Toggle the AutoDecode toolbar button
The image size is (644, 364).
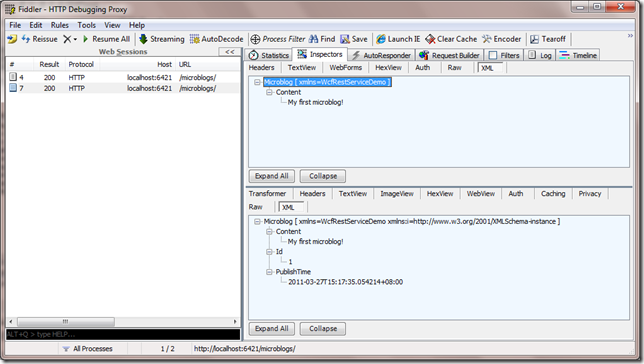click(216, 39)
